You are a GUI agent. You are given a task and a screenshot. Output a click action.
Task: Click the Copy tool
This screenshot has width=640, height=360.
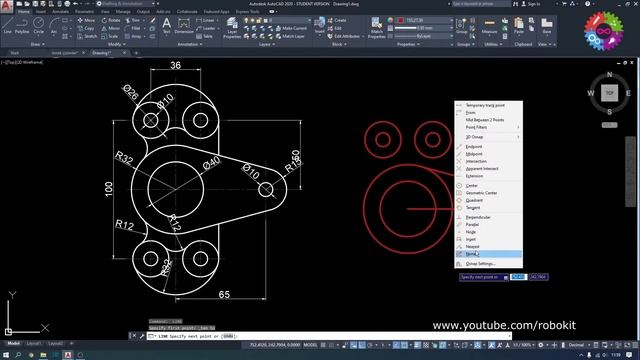(86, 28)
